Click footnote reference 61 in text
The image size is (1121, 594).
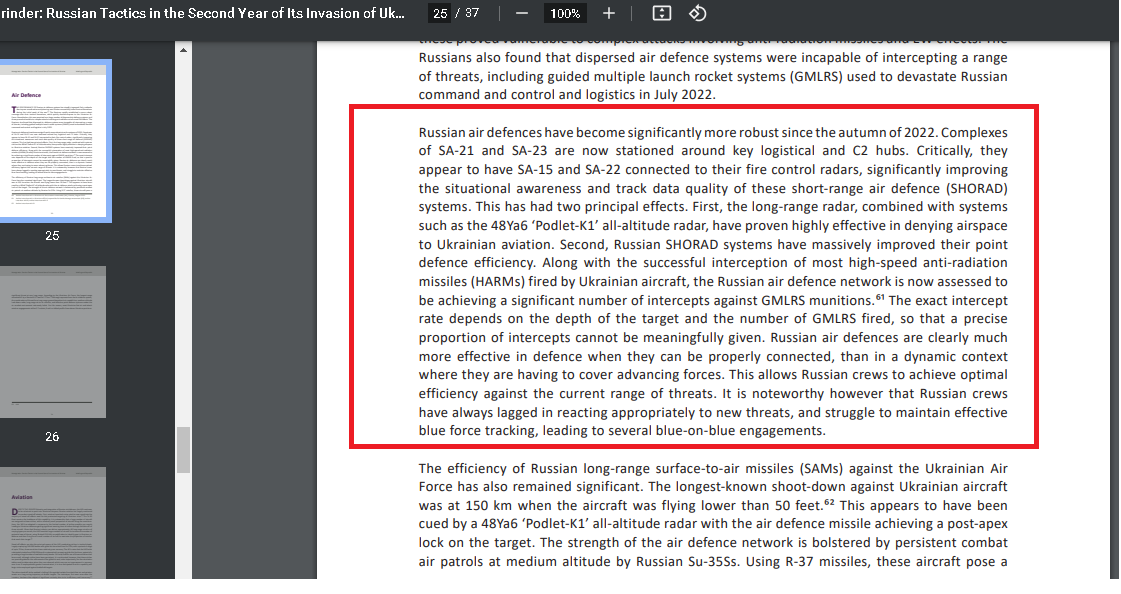tap(880, 297)
